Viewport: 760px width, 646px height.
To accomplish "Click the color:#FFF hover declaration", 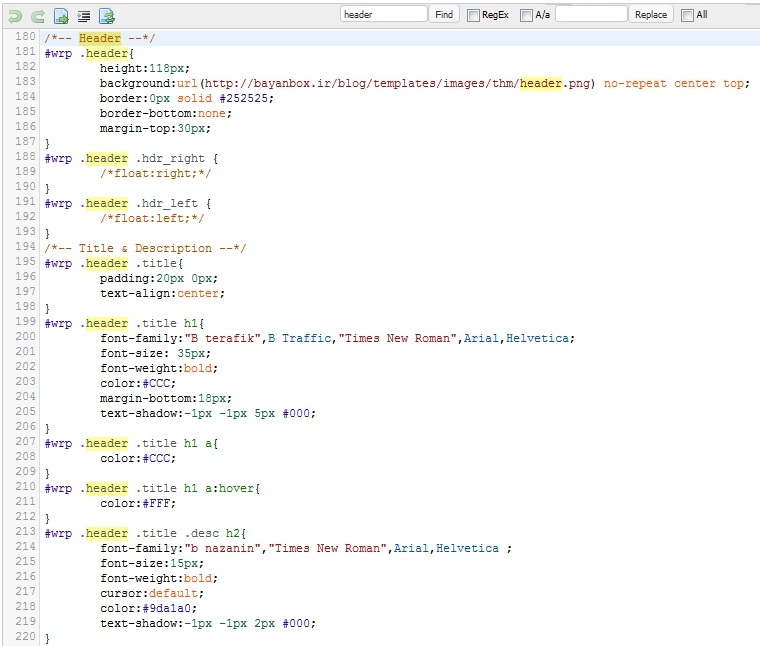I will pos(138,503).
